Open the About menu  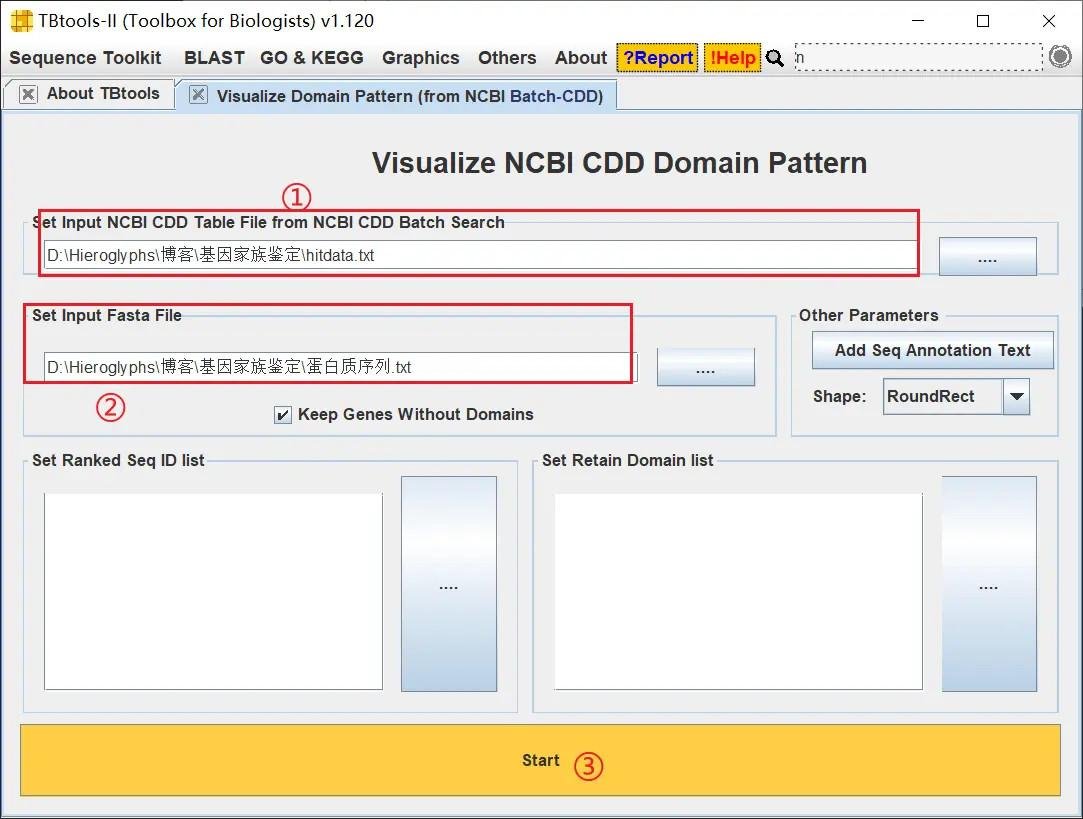click(581, 58)
